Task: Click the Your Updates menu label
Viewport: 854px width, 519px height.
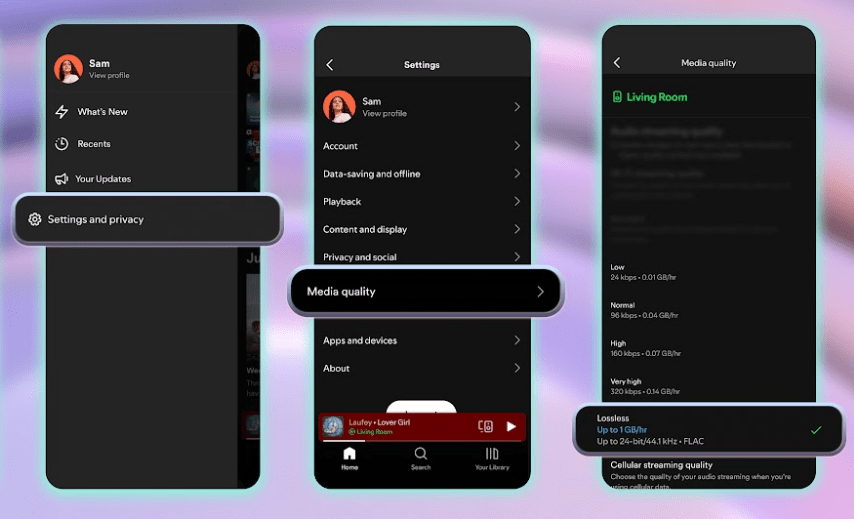Action: click(103, 179)
